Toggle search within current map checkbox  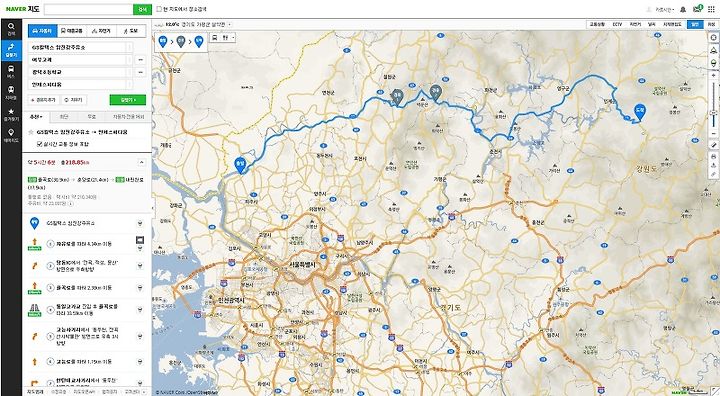point(159,9)
